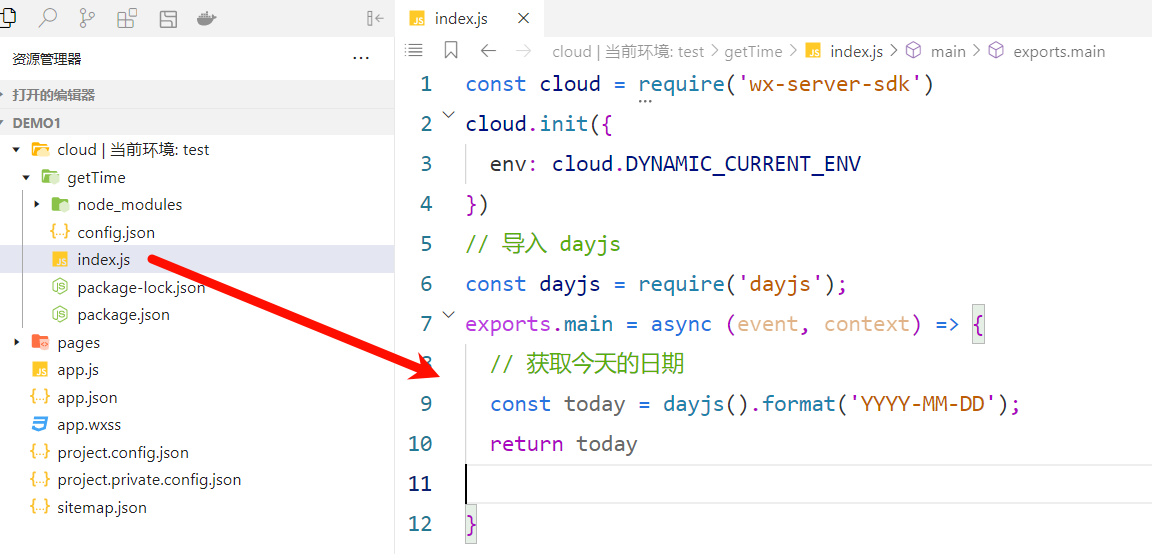Click the bookmark icon in the editor toolbar
The width and height of the screenshot is (1152, 554).
(451, 51)
